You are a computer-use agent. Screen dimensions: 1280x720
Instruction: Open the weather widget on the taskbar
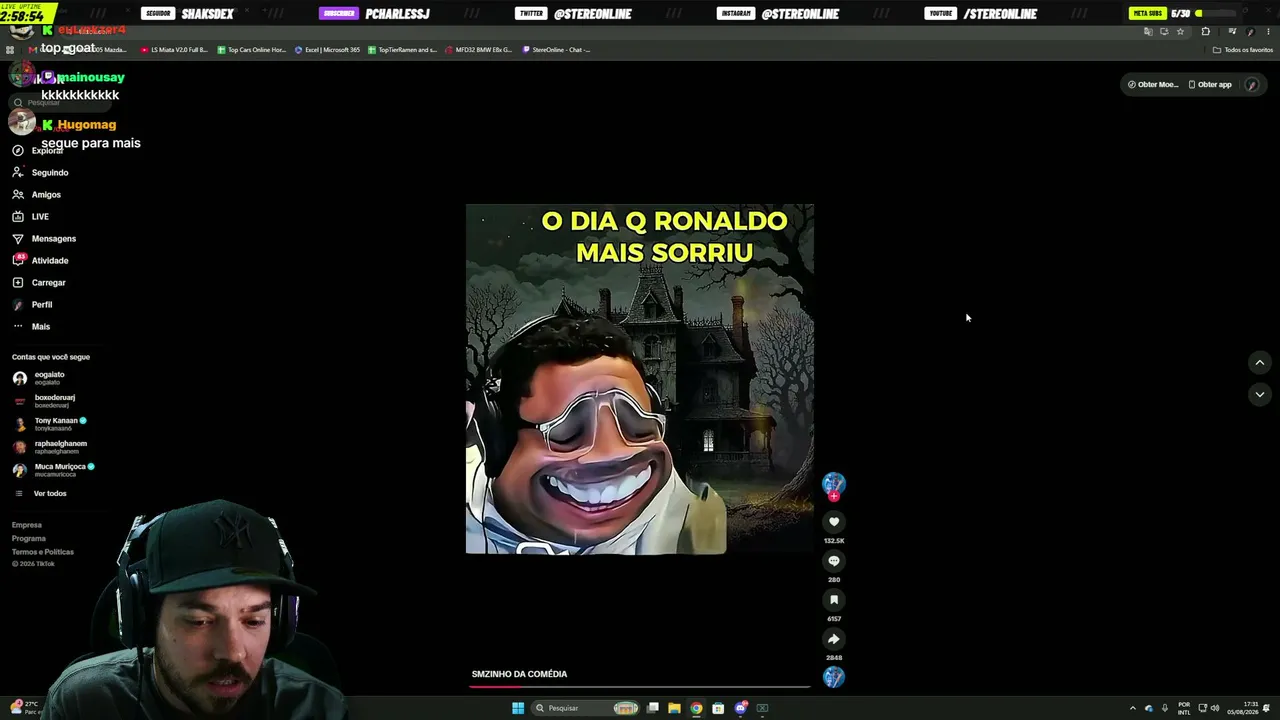tap(25, 708)
